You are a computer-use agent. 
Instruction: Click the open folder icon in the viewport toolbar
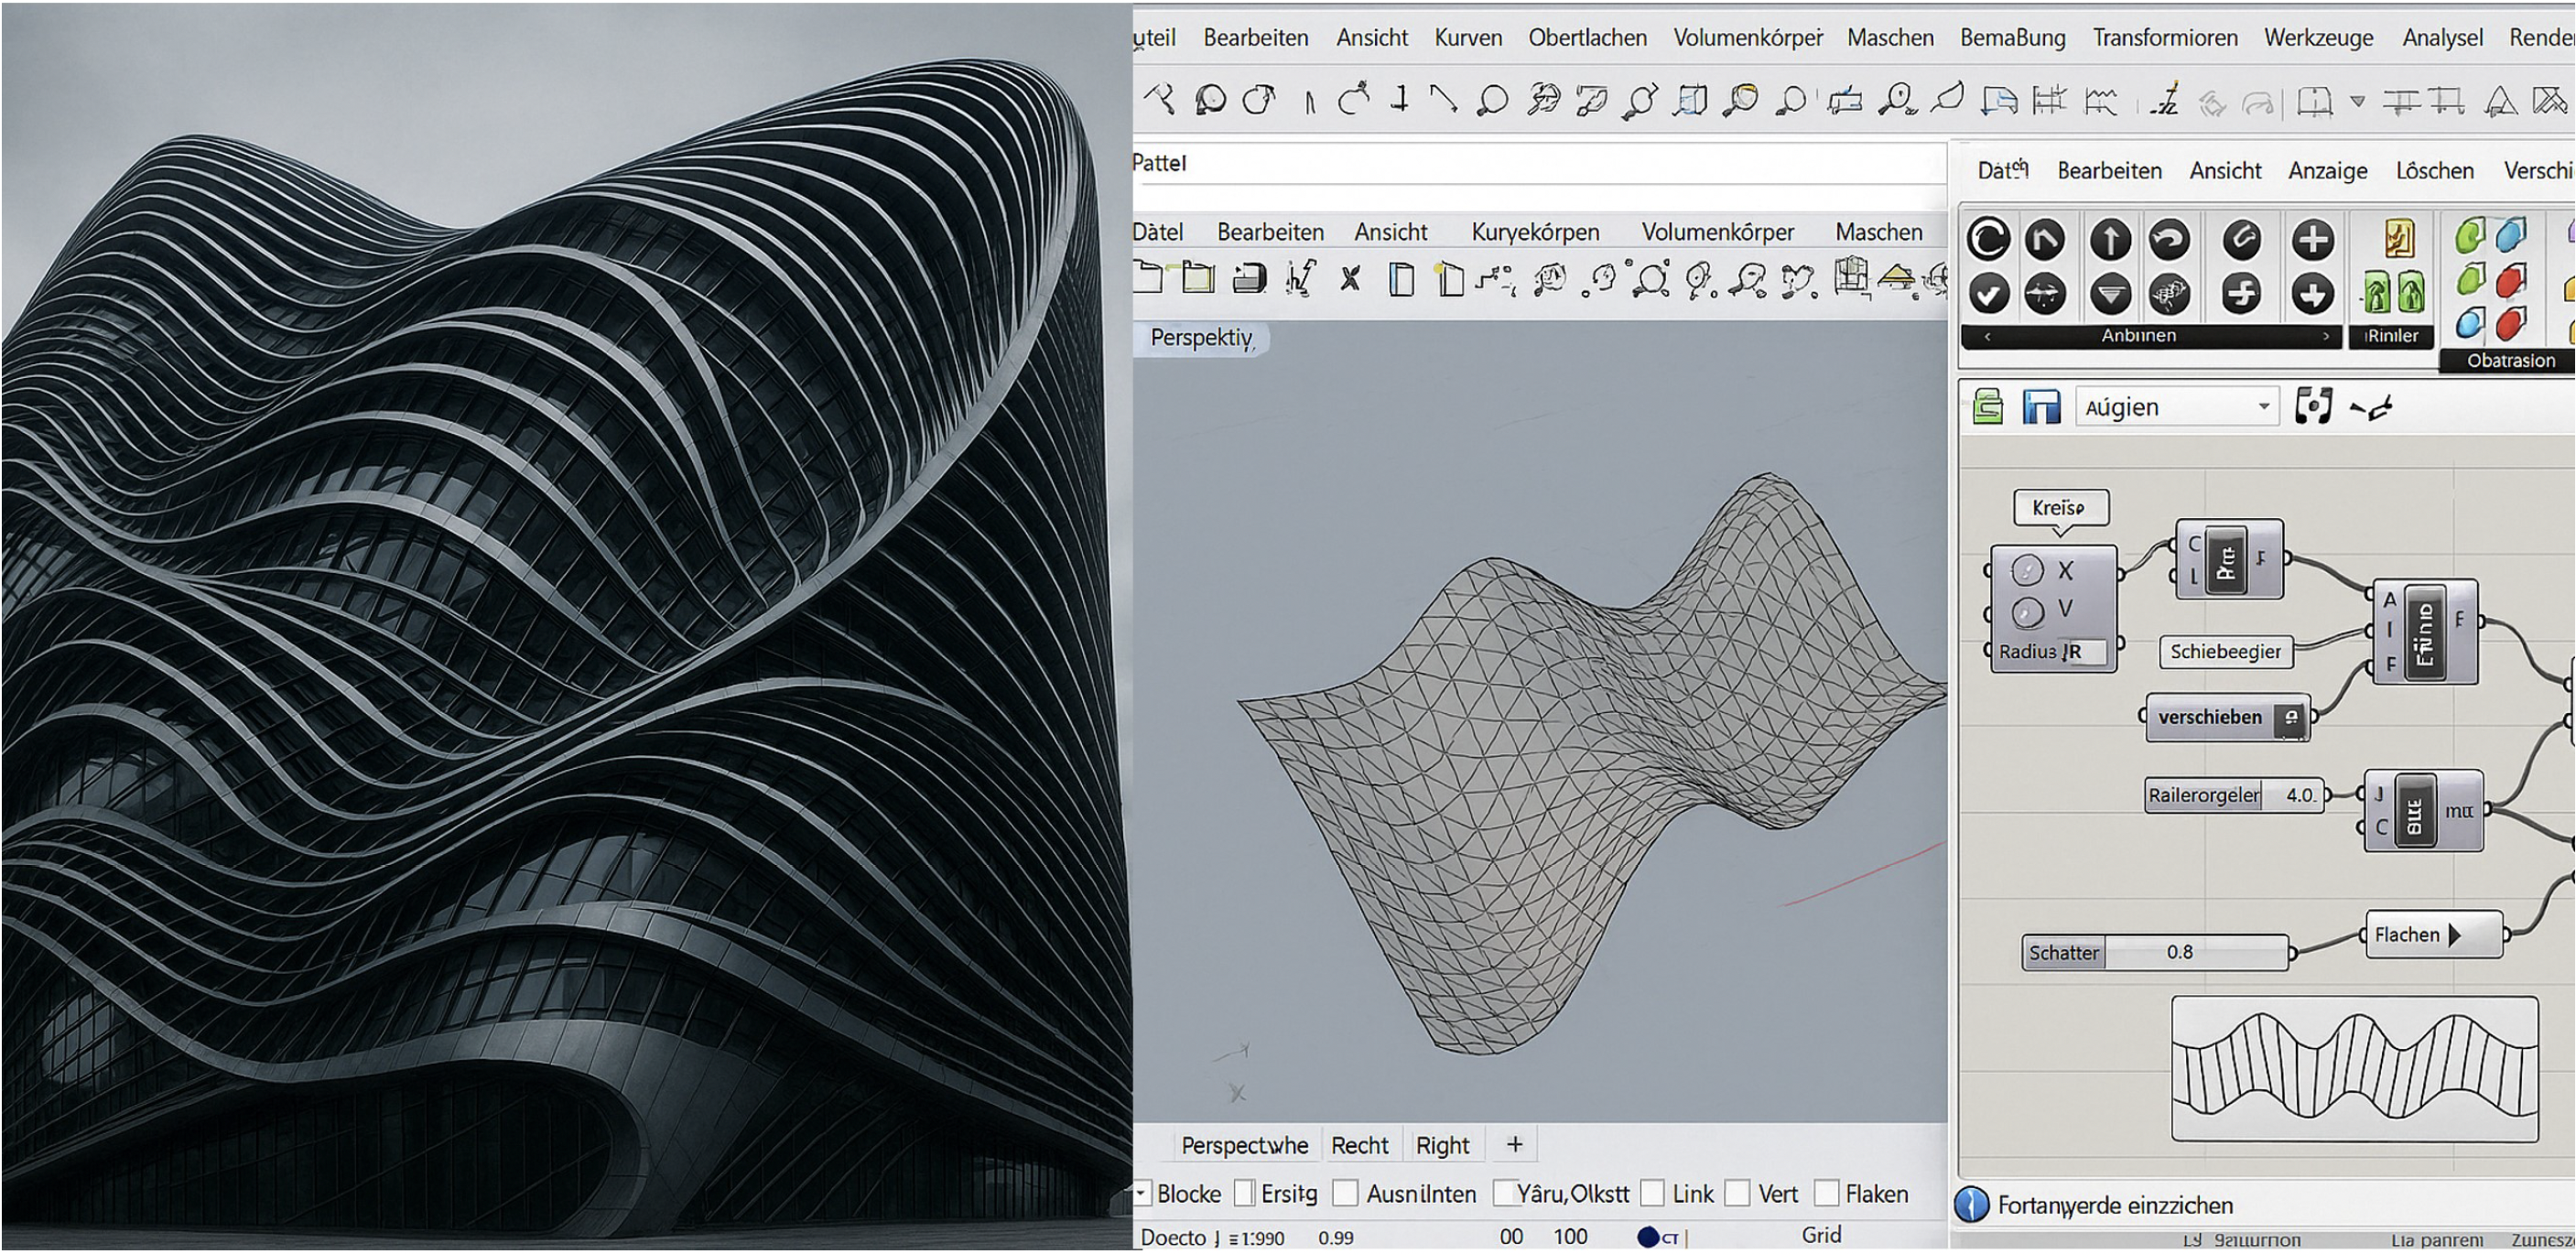click(x=1198, y=277)
